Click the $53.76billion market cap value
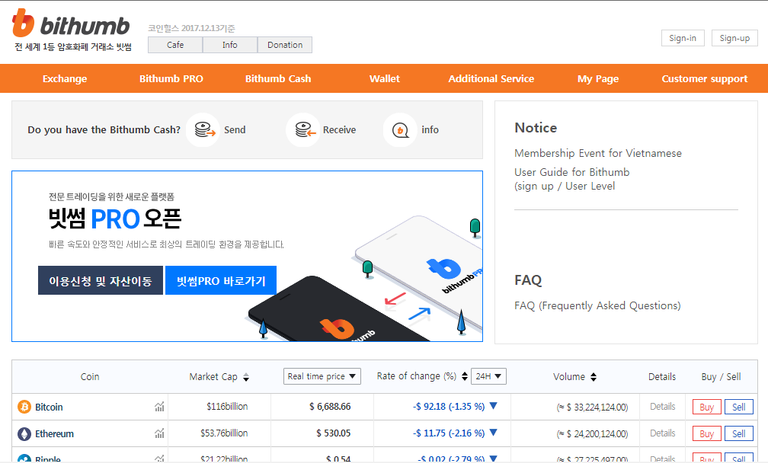The image size is (768, 463). [224, 433]
